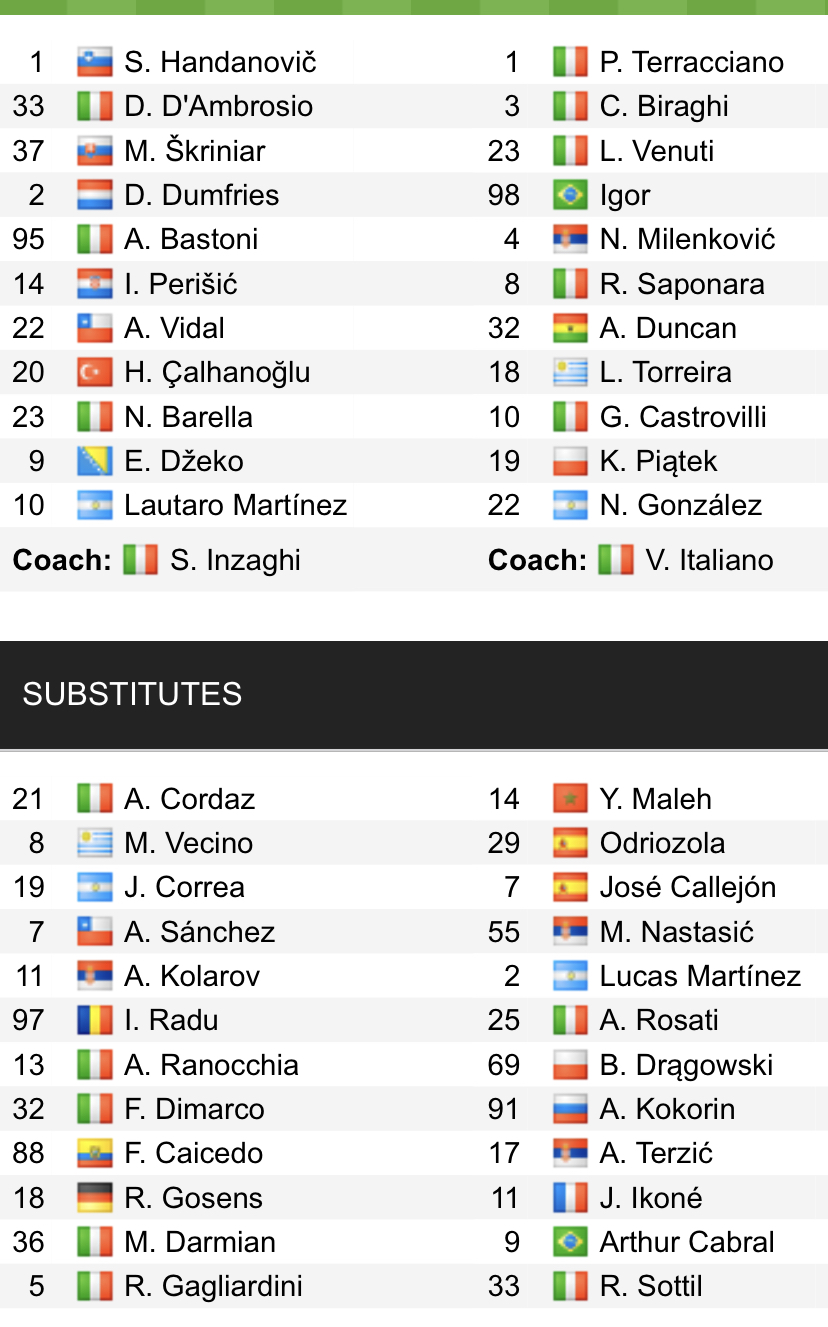Click the Slovenian flag beside S. Handanovič

coord(94,63)
